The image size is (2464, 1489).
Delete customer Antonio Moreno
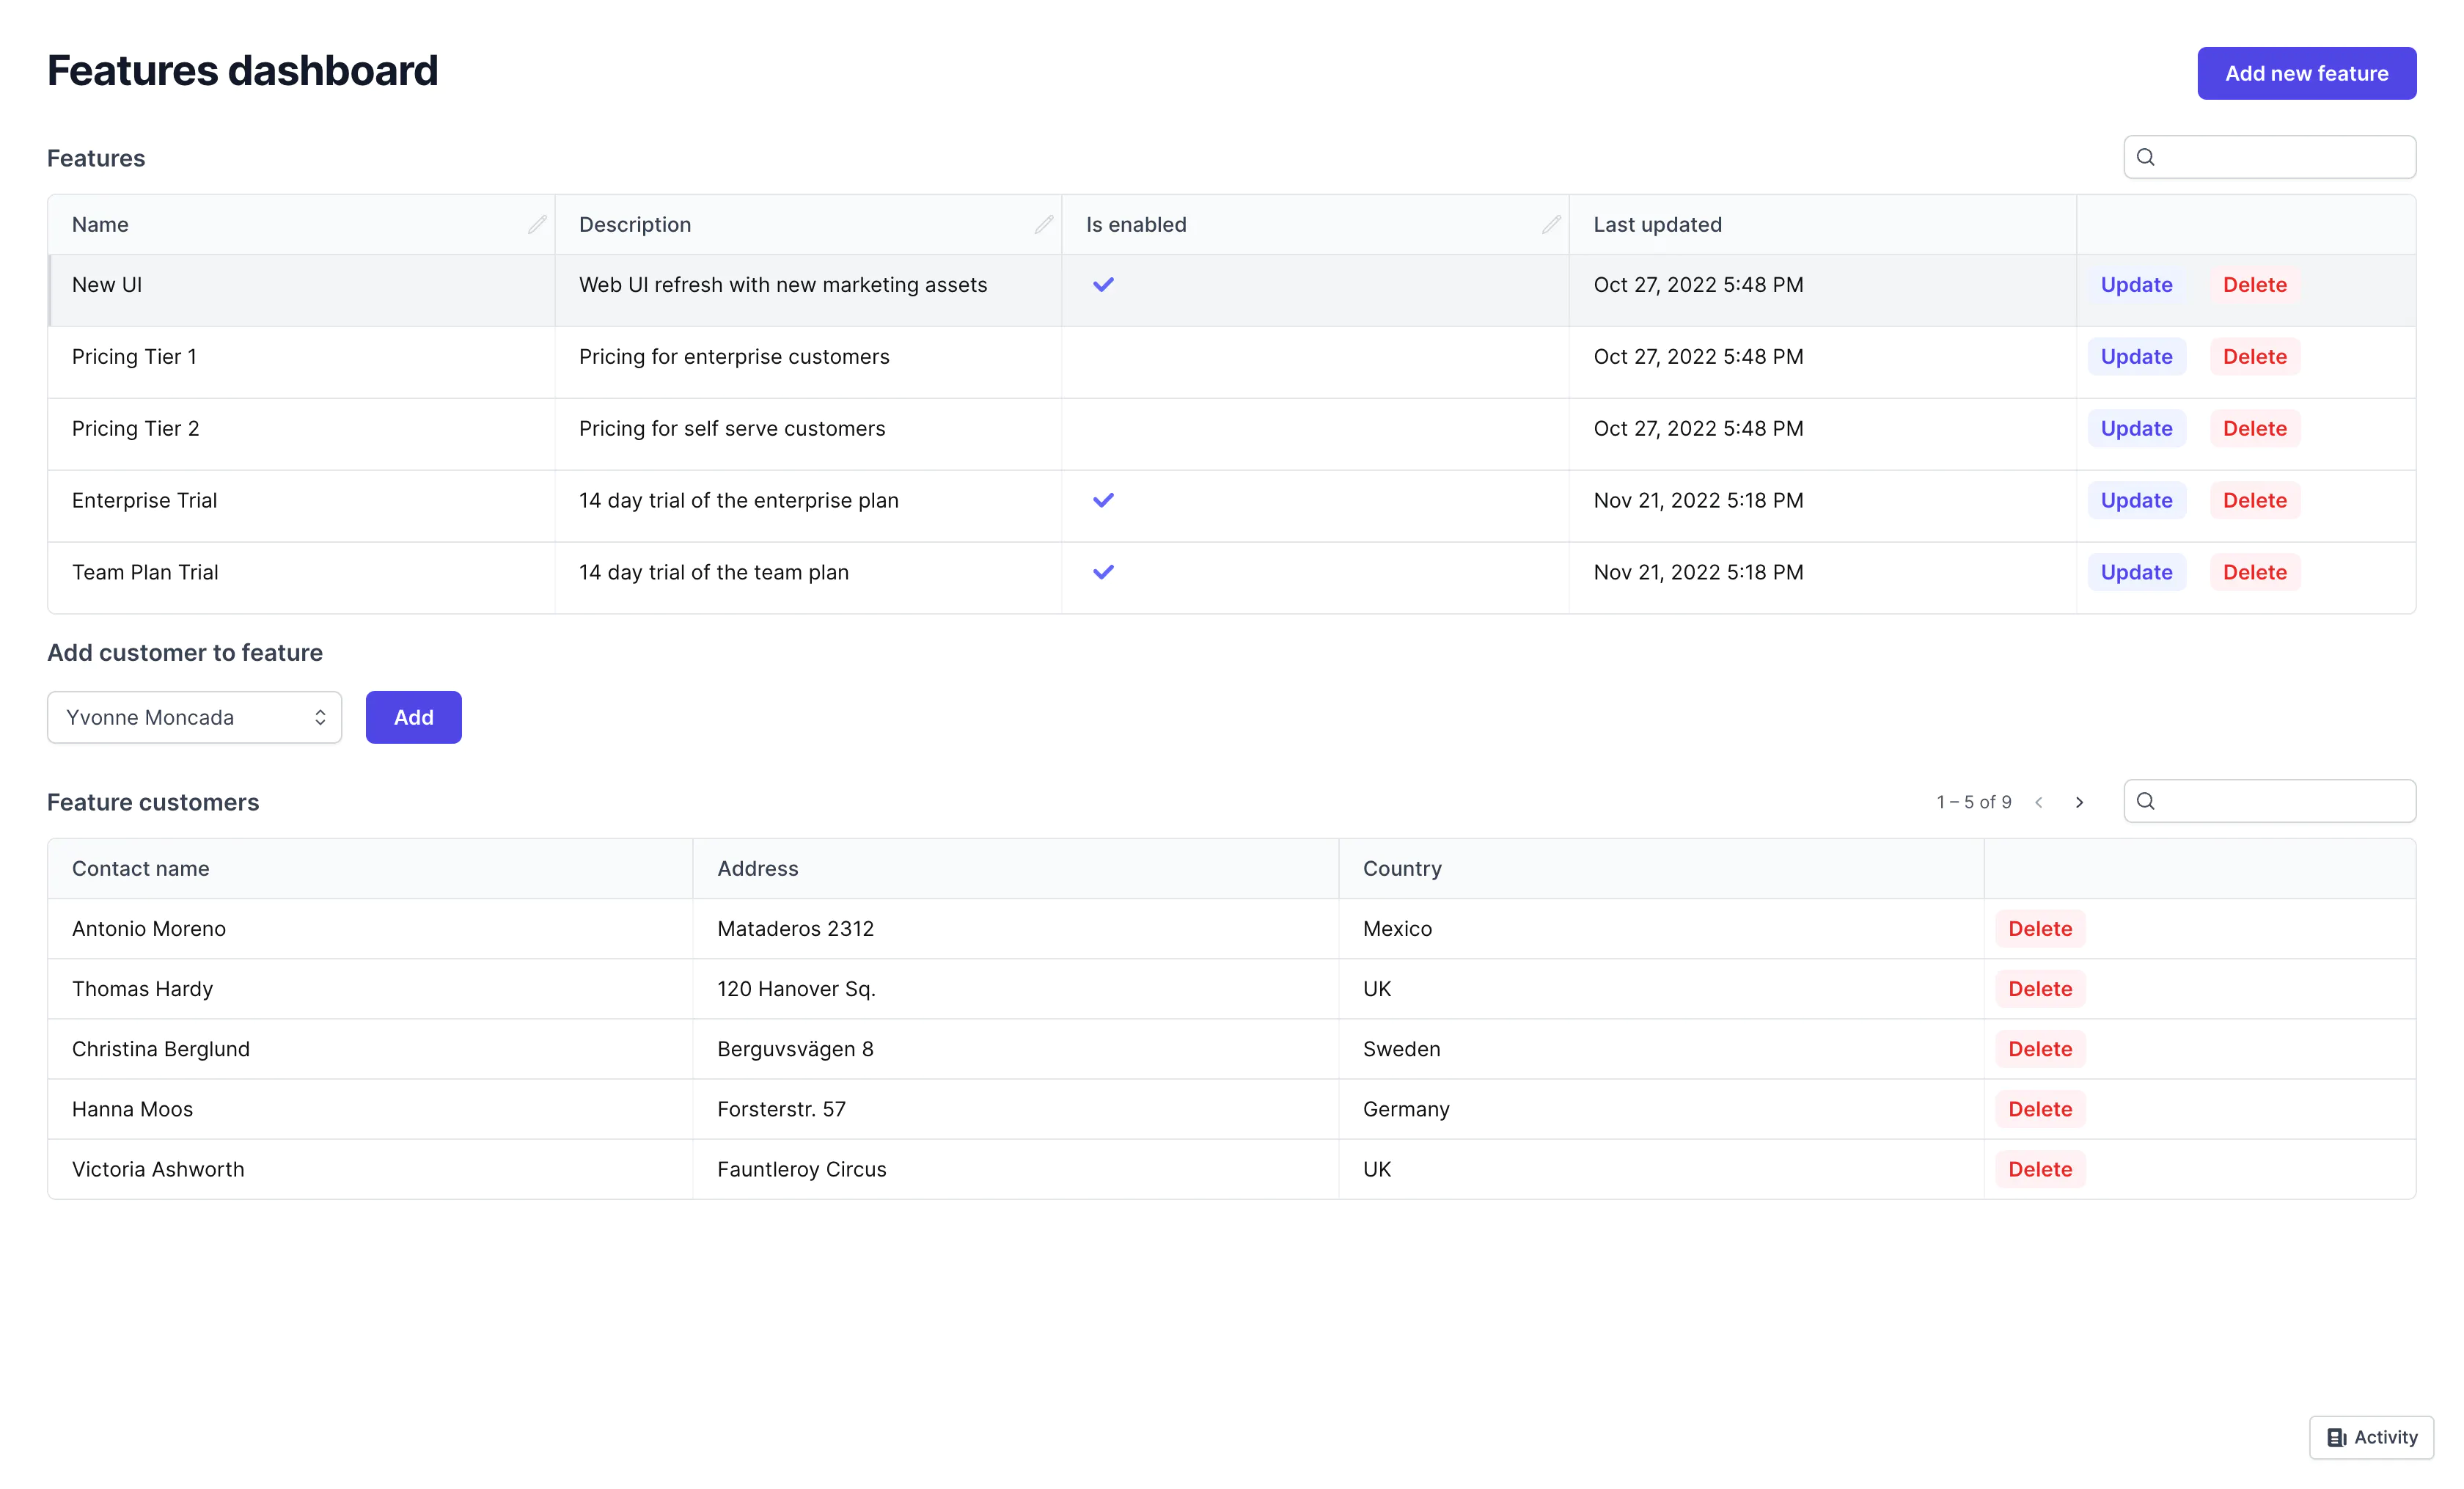(x=2040, y=929)
